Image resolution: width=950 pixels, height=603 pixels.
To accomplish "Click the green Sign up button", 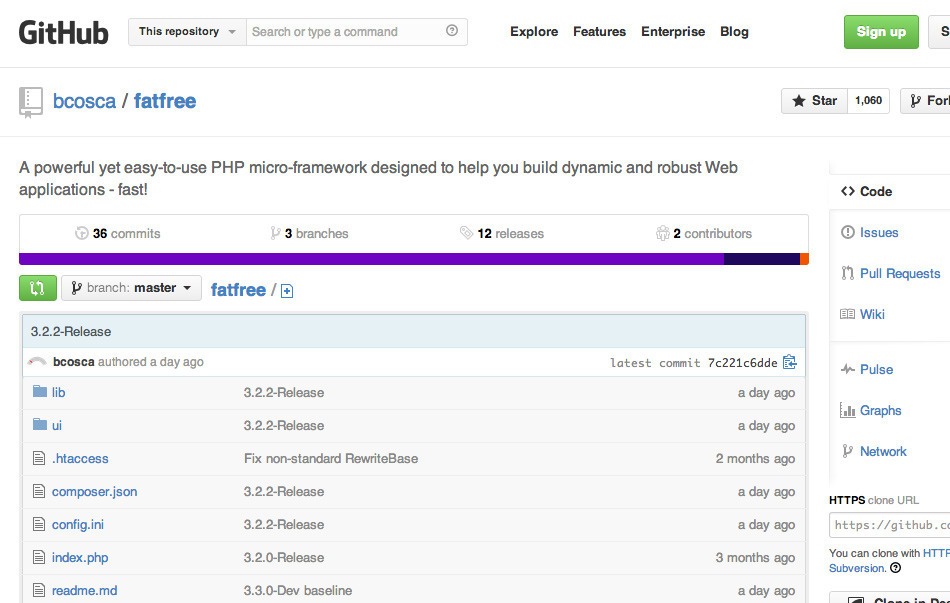I will [x=881, y=32].
